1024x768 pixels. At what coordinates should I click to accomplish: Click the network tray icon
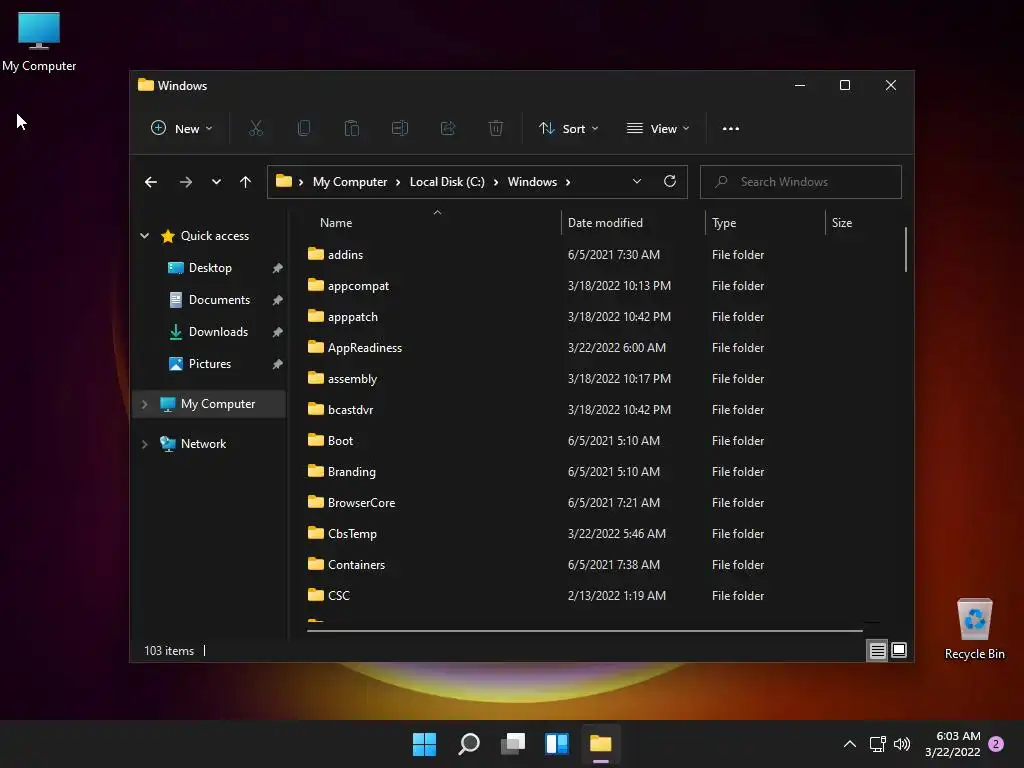point(878,744)
